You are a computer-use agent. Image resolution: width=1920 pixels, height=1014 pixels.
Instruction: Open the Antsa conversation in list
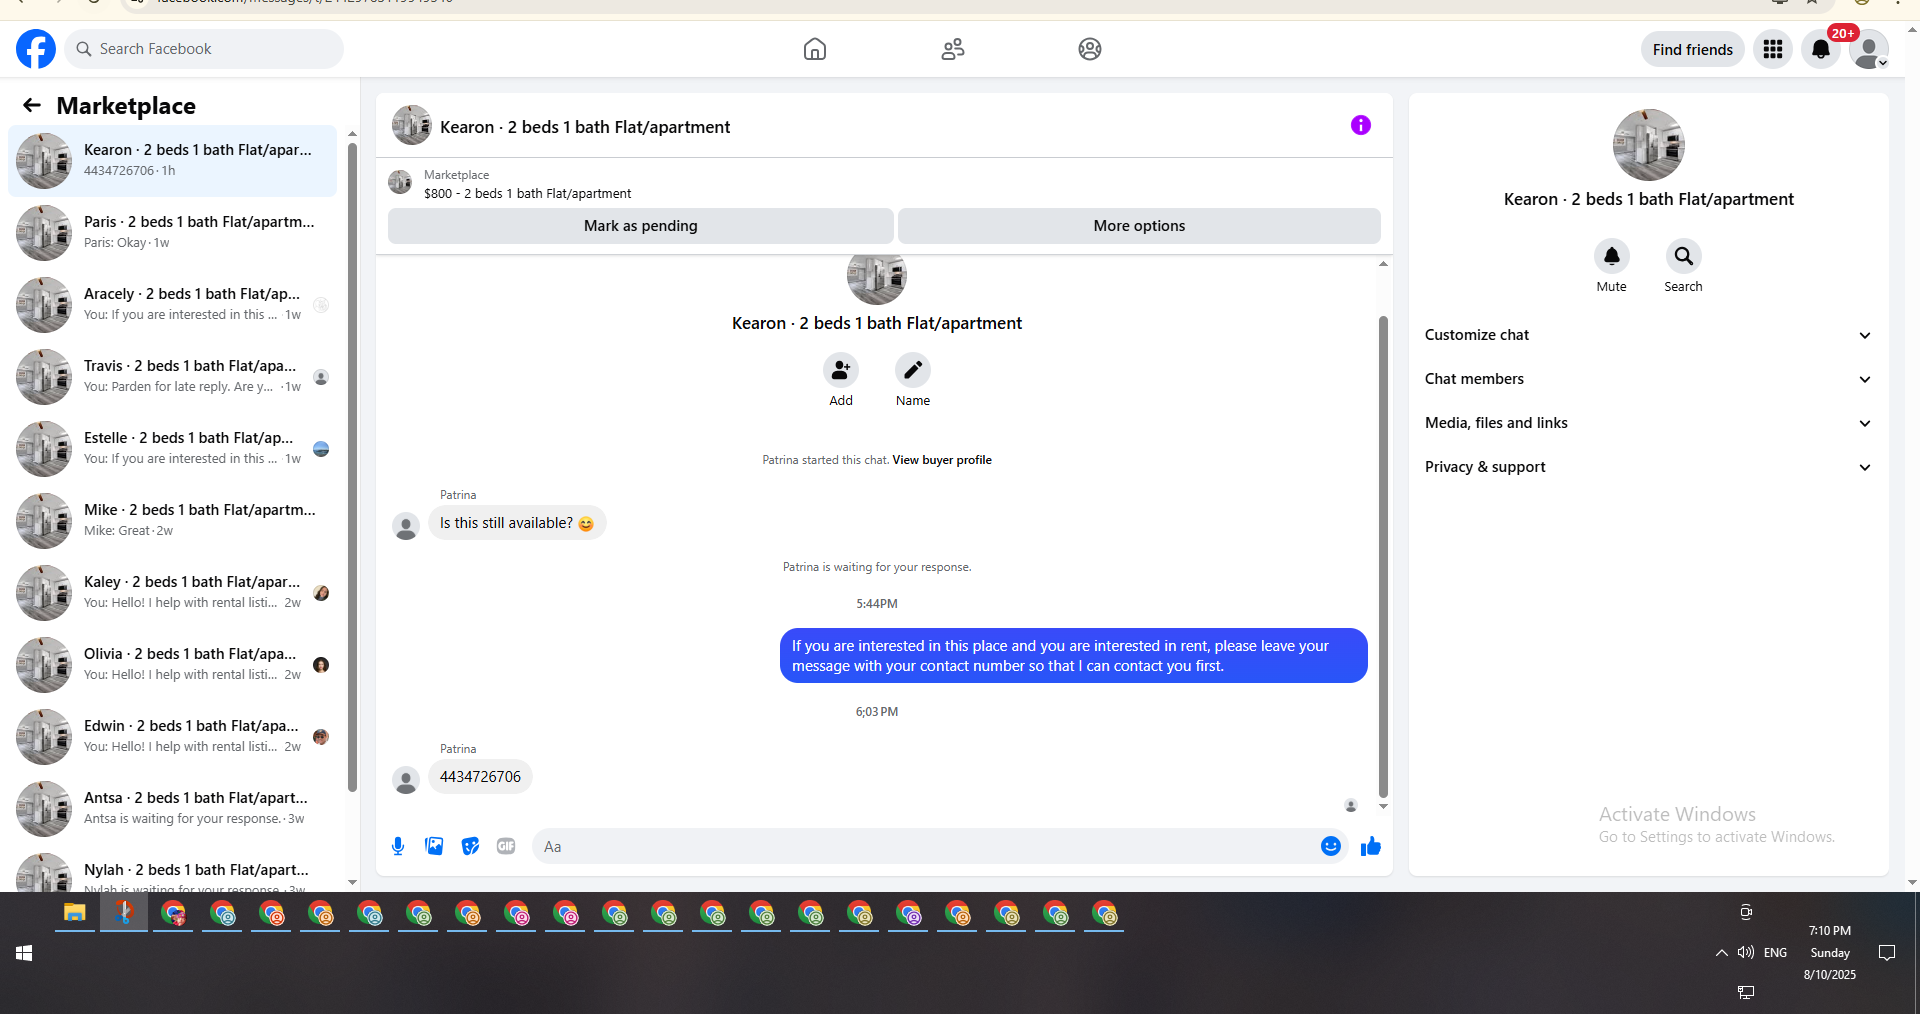pos(172,808)
